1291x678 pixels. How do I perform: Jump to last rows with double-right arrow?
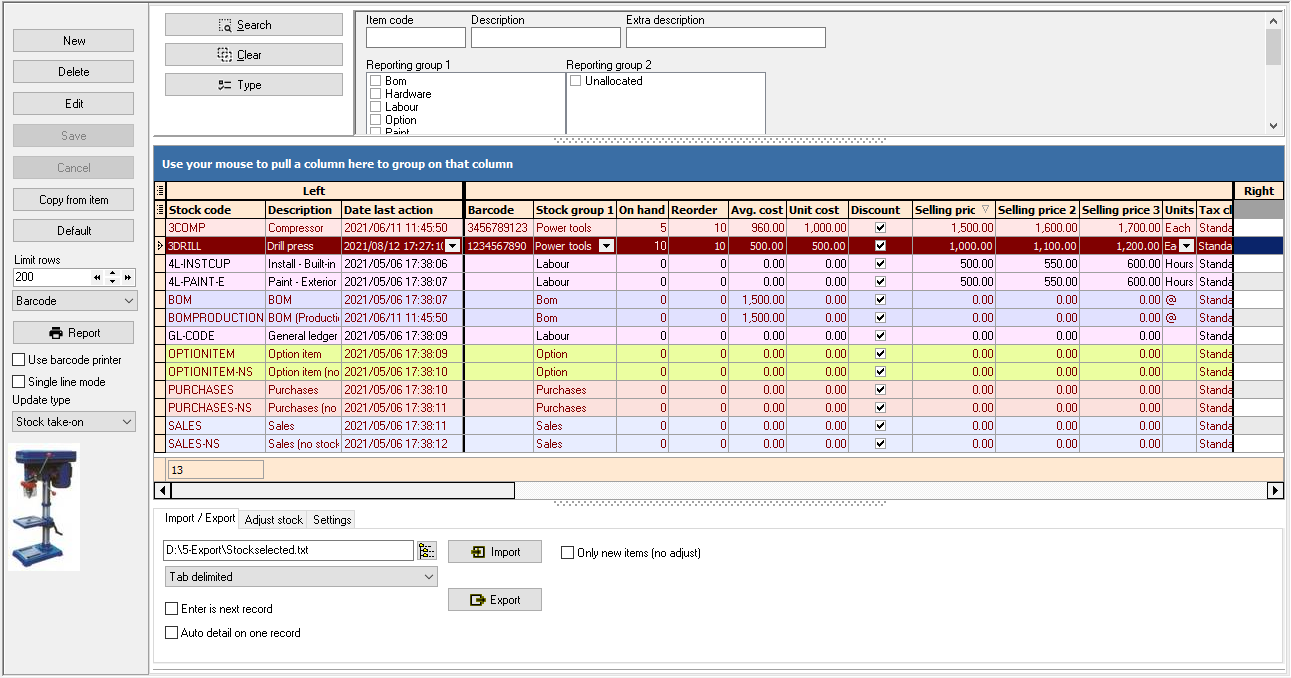click(128, 277)
